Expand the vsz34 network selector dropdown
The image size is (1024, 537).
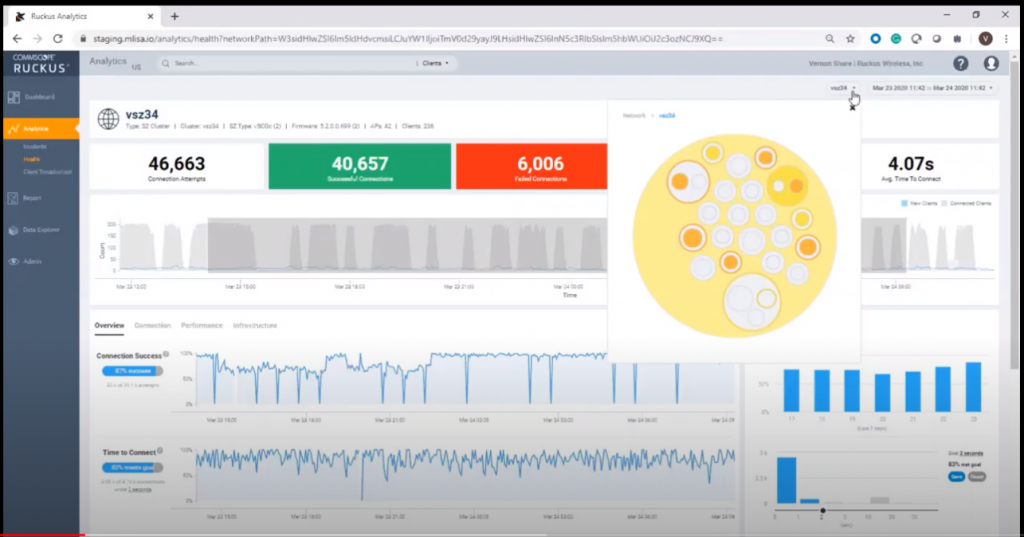click(843, 88)
